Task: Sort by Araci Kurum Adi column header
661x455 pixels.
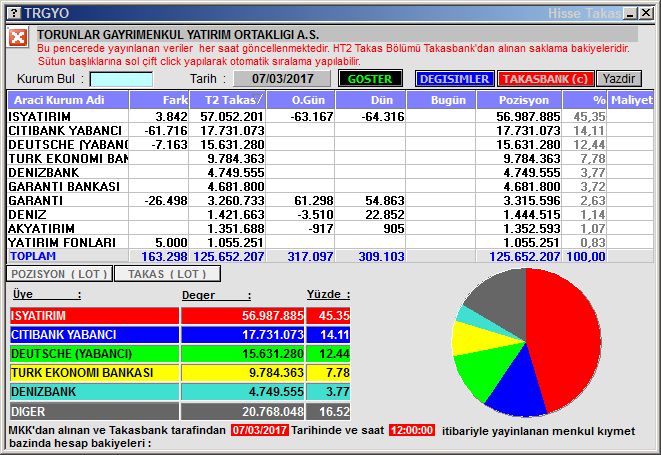Action: pos(68,100)
